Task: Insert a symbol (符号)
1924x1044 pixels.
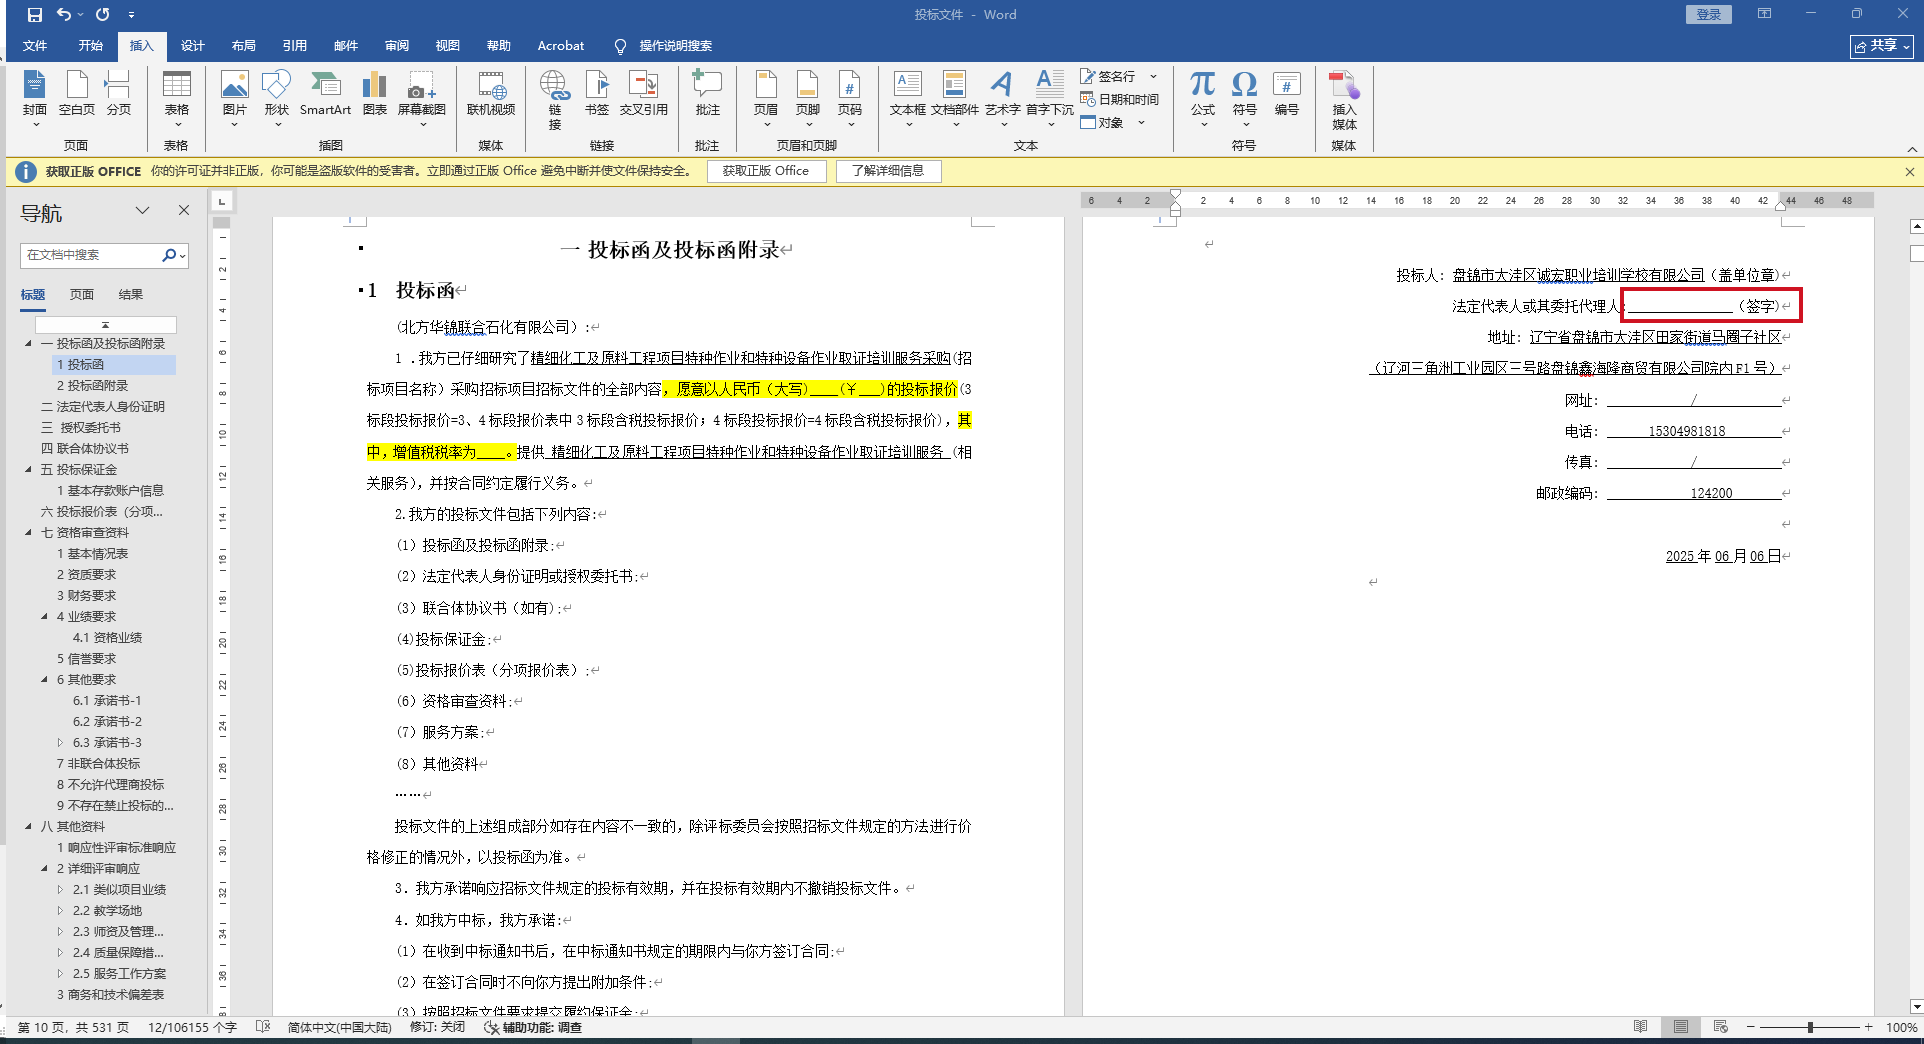Action: click(1244, 98)
